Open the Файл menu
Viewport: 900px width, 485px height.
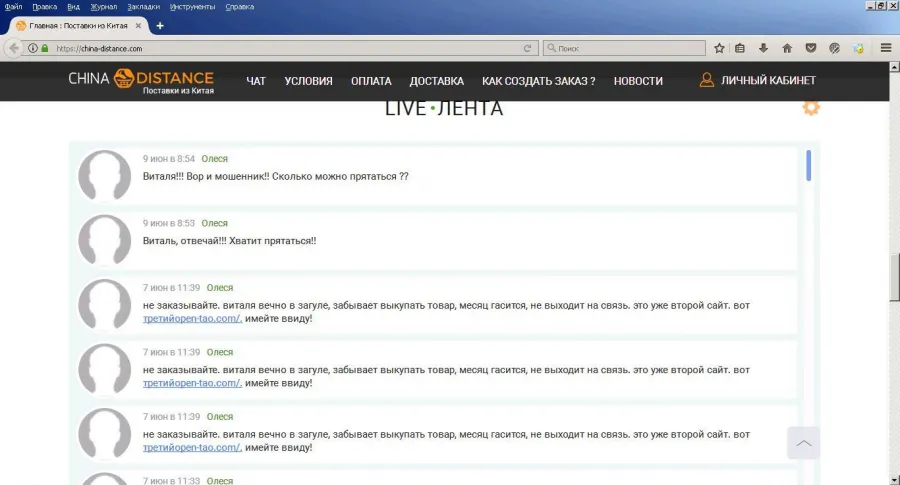tap(13, 7)
